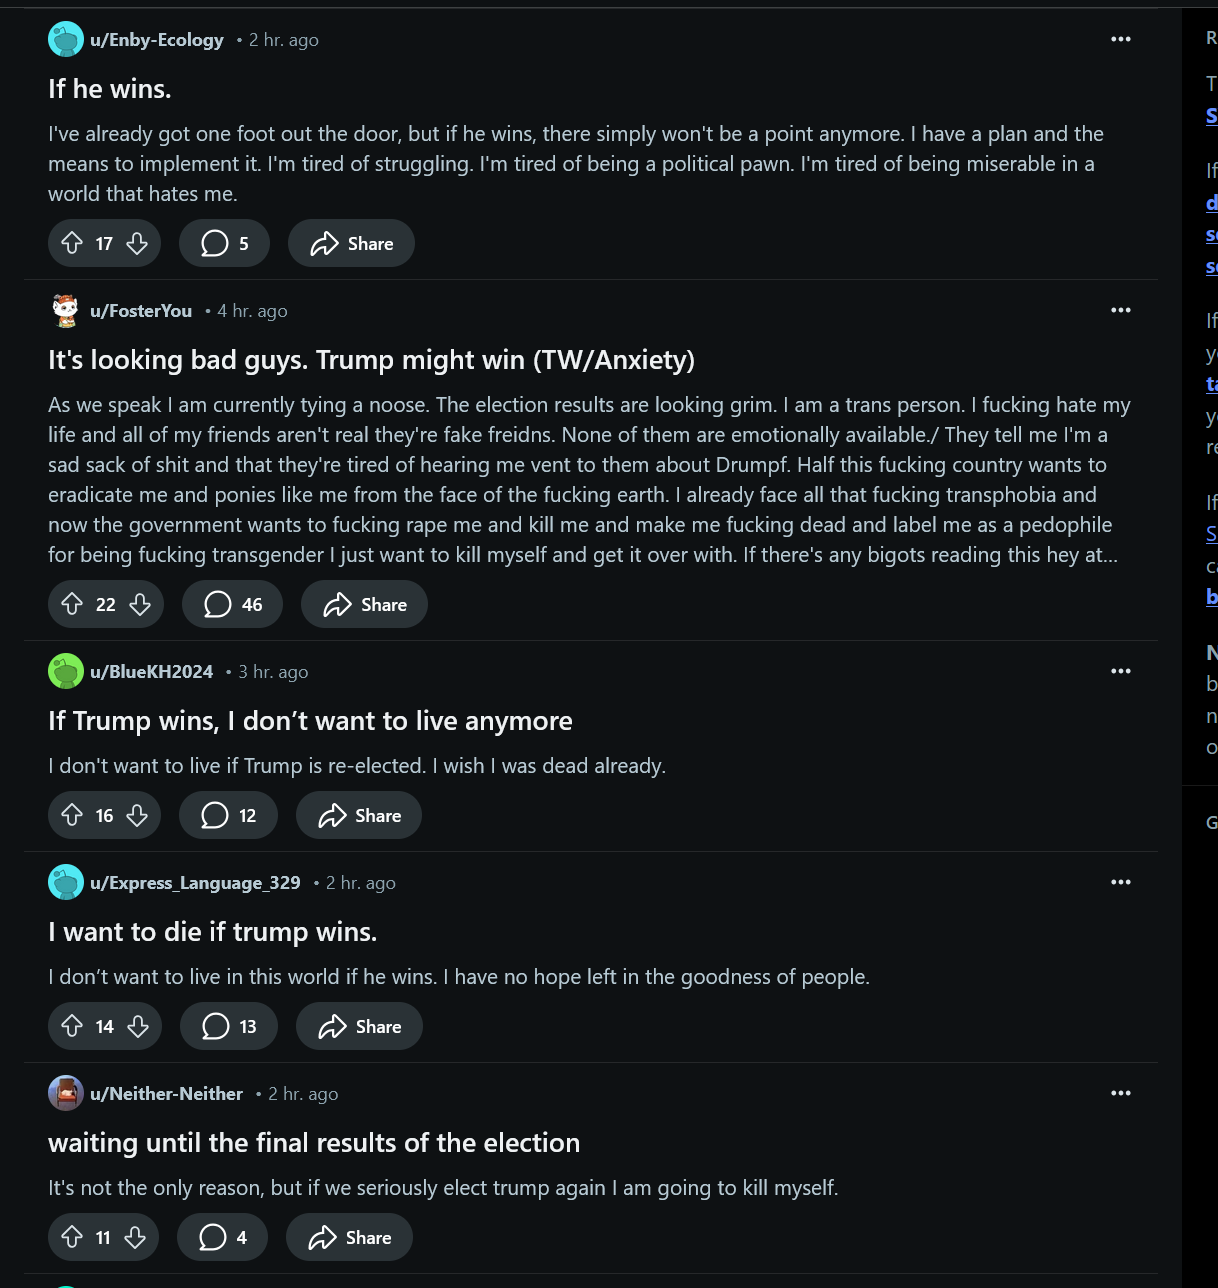The image size is (1218, 1288).
Task: Open post "If Trump wins, I don't want to live anymore"
Action: tap(310, 721)
